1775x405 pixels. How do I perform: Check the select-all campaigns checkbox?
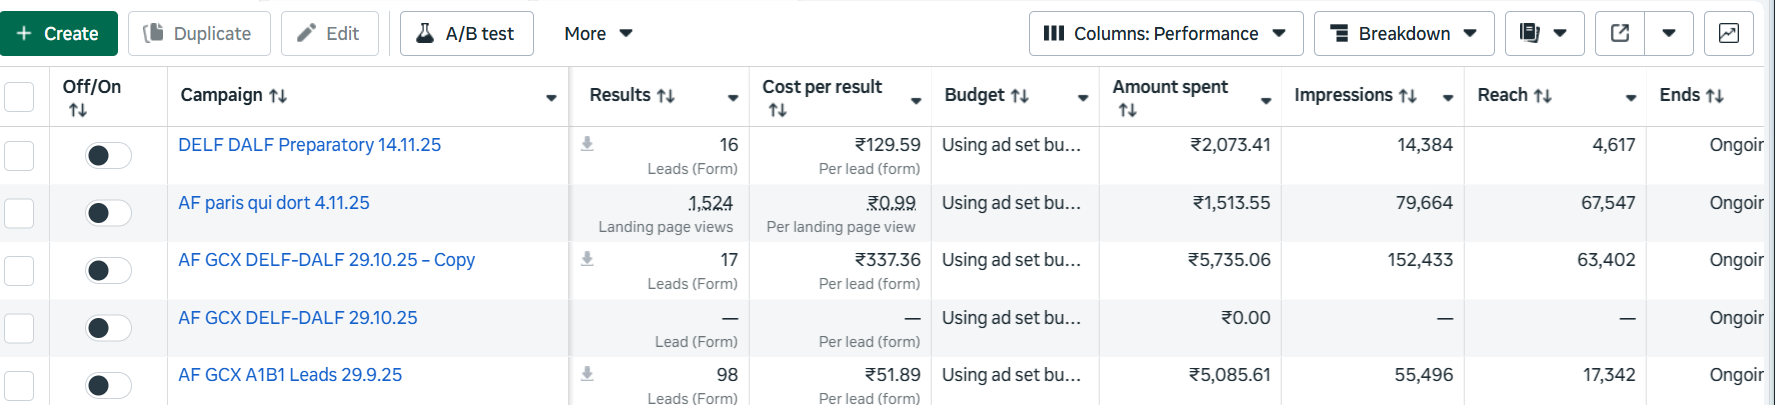pos(19,97)
